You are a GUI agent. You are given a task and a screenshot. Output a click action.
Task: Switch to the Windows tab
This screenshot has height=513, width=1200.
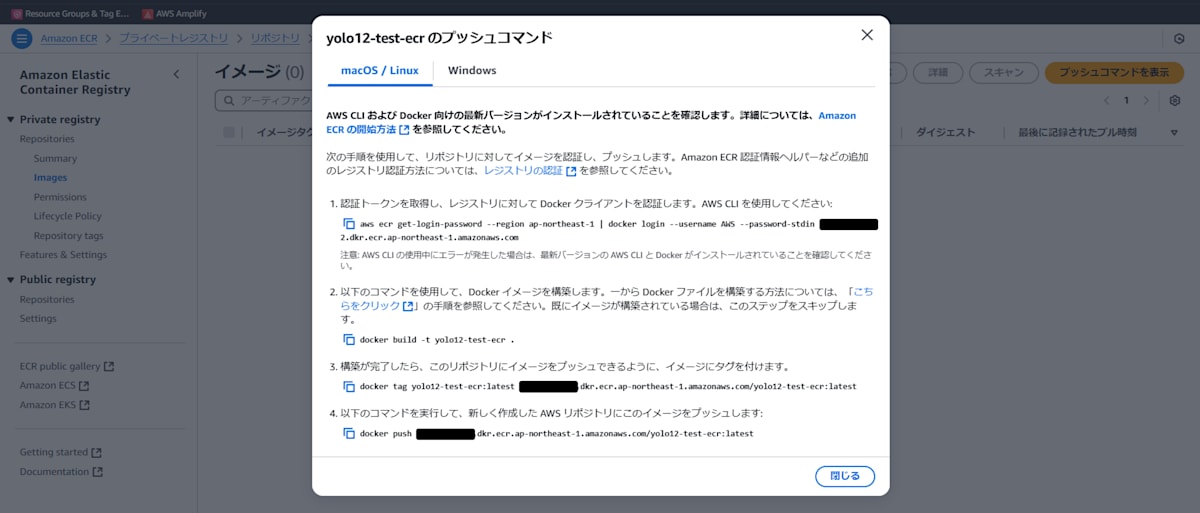(472, 70)
